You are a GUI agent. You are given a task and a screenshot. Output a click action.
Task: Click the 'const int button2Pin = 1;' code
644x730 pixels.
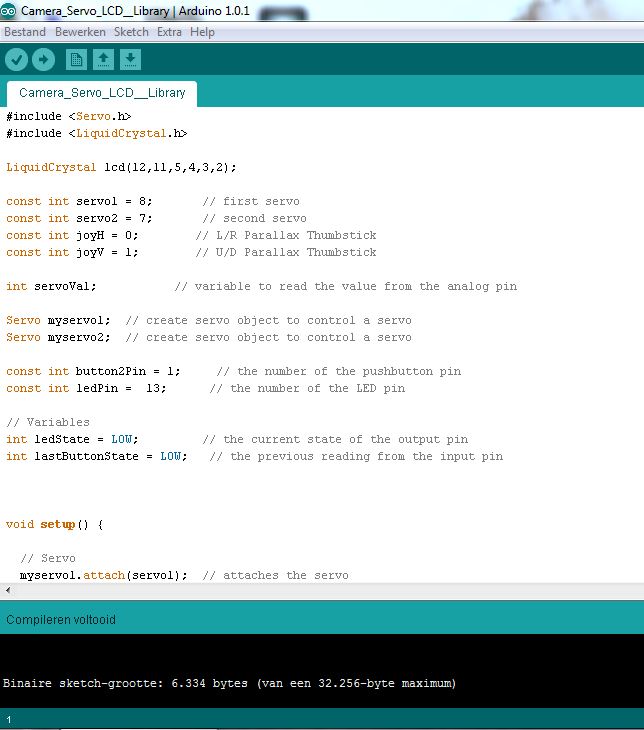[x=93, y=372]
